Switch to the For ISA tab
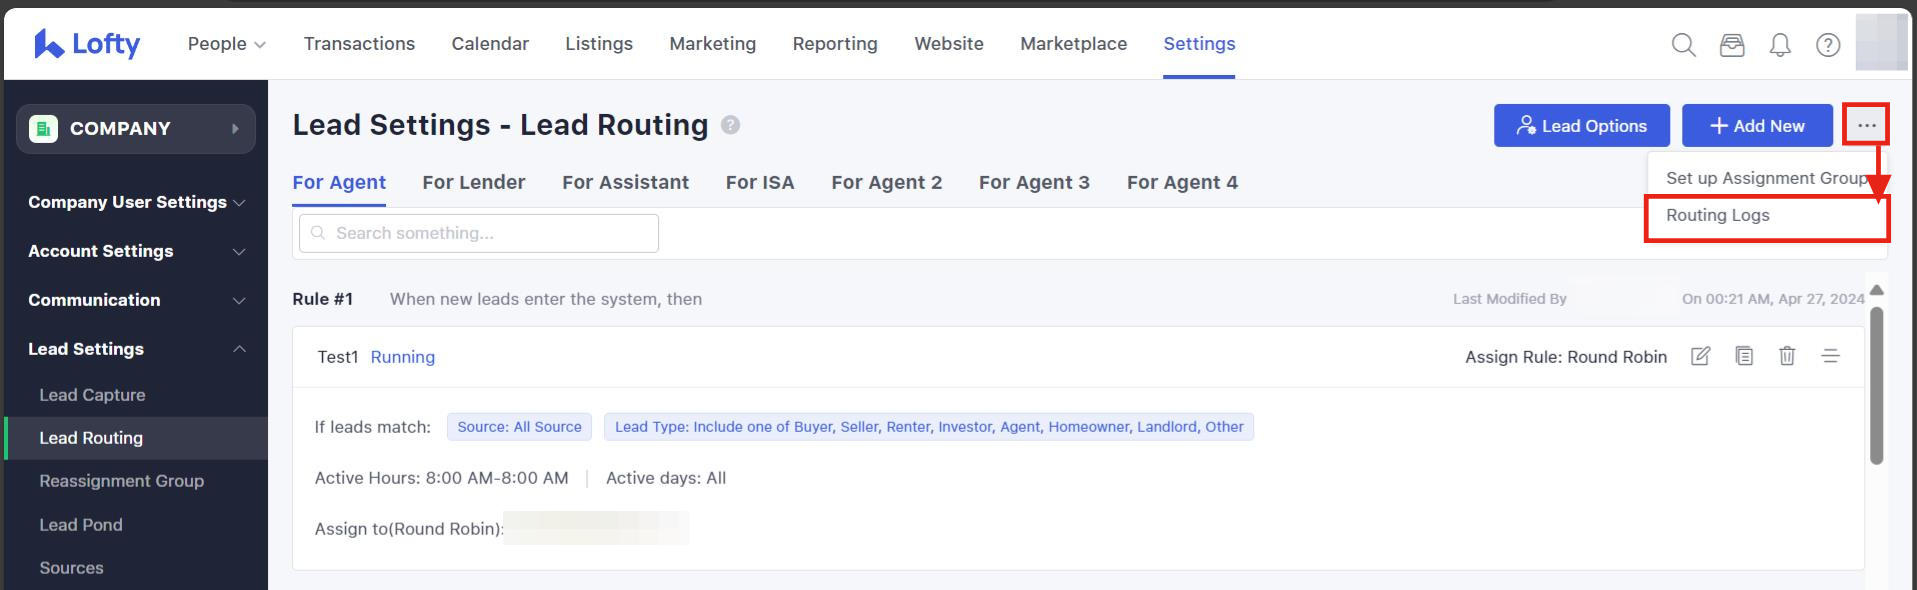 [759, 182]
